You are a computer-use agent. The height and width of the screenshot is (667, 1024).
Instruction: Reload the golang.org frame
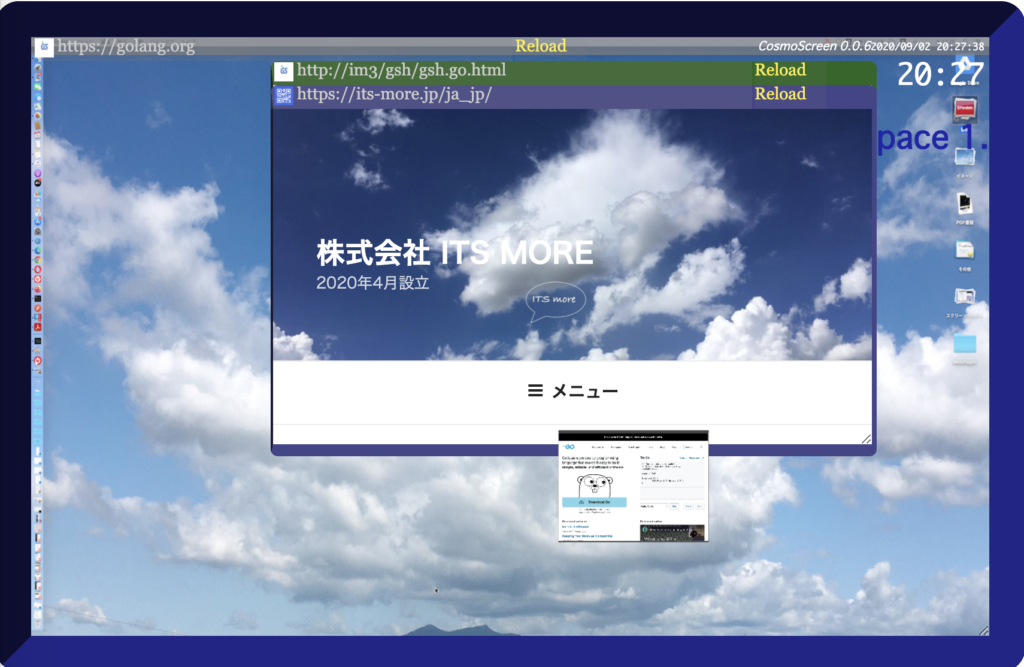(x=540, y=46)
